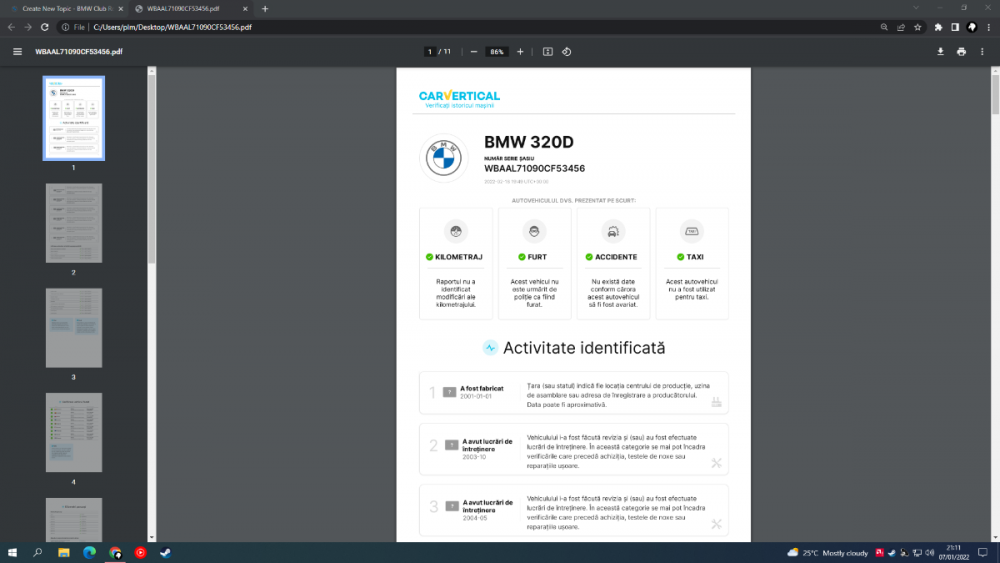Click the weather widget Mostly cloudy
Viewport: 1000px width, 563px height.
point(828,553)
